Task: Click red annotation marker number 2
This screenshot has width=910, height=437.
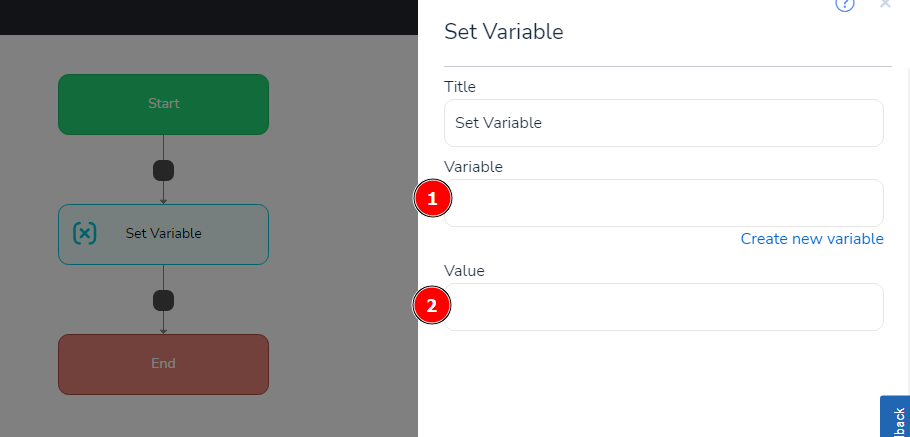Action: pyautogui.click(x=432, y=305)
